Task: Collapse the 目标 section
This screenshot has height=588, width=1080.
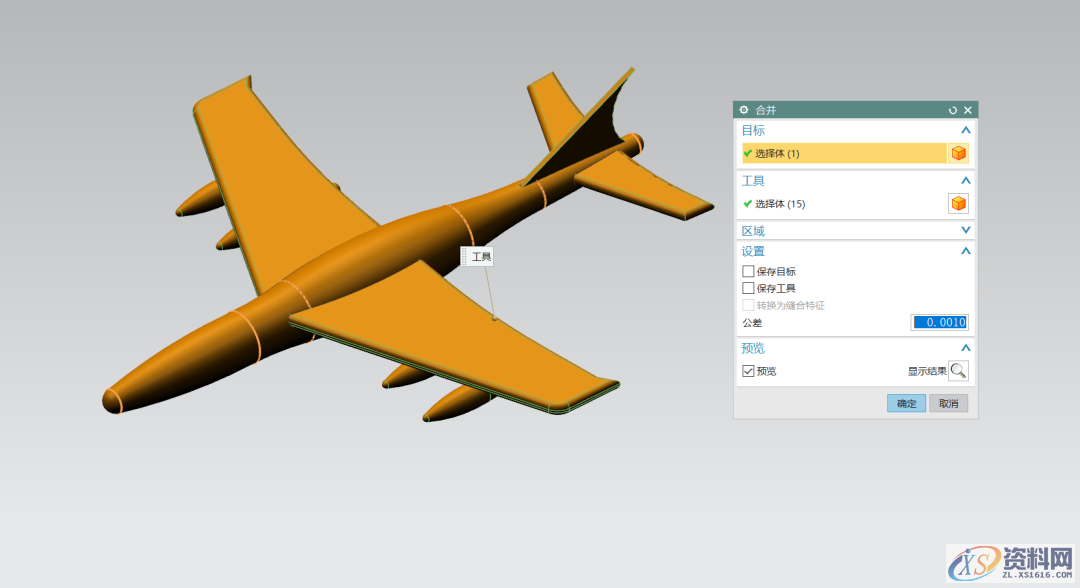Action: 965,130
